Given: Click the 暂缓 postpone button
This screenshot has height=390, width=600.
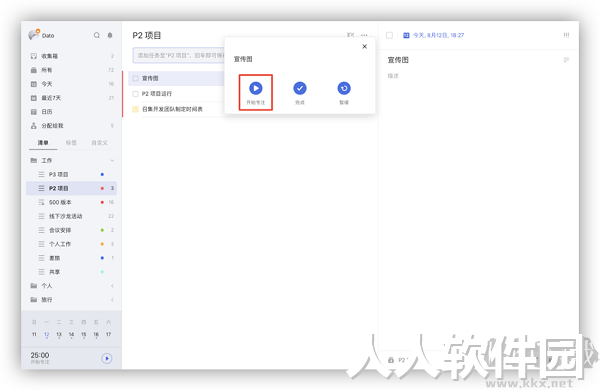Looking at the screenshot, I should point(344,93).
